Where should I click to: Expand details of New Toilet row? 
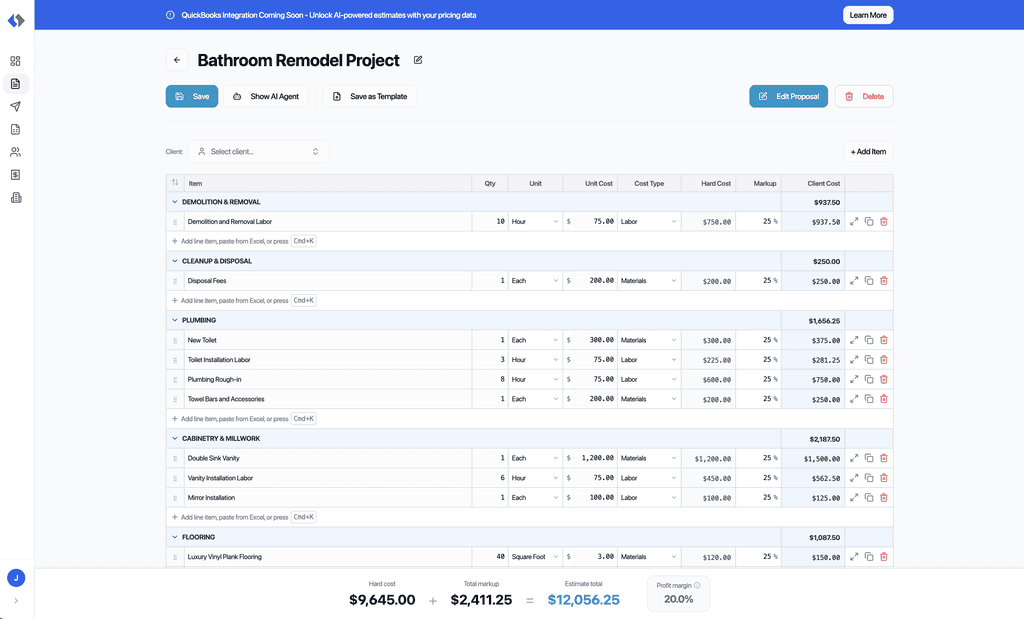[x=854, y=340]
